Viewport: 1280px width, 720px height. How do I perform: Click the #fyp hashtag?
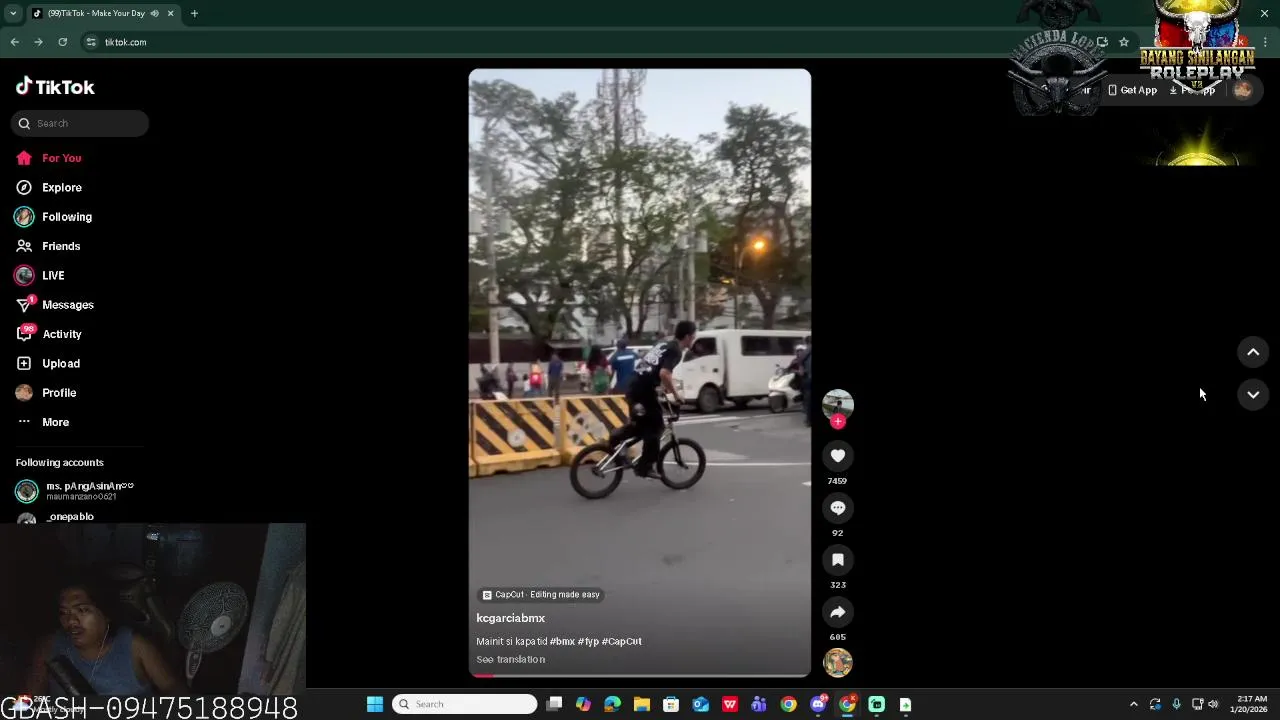click(588, 641)
